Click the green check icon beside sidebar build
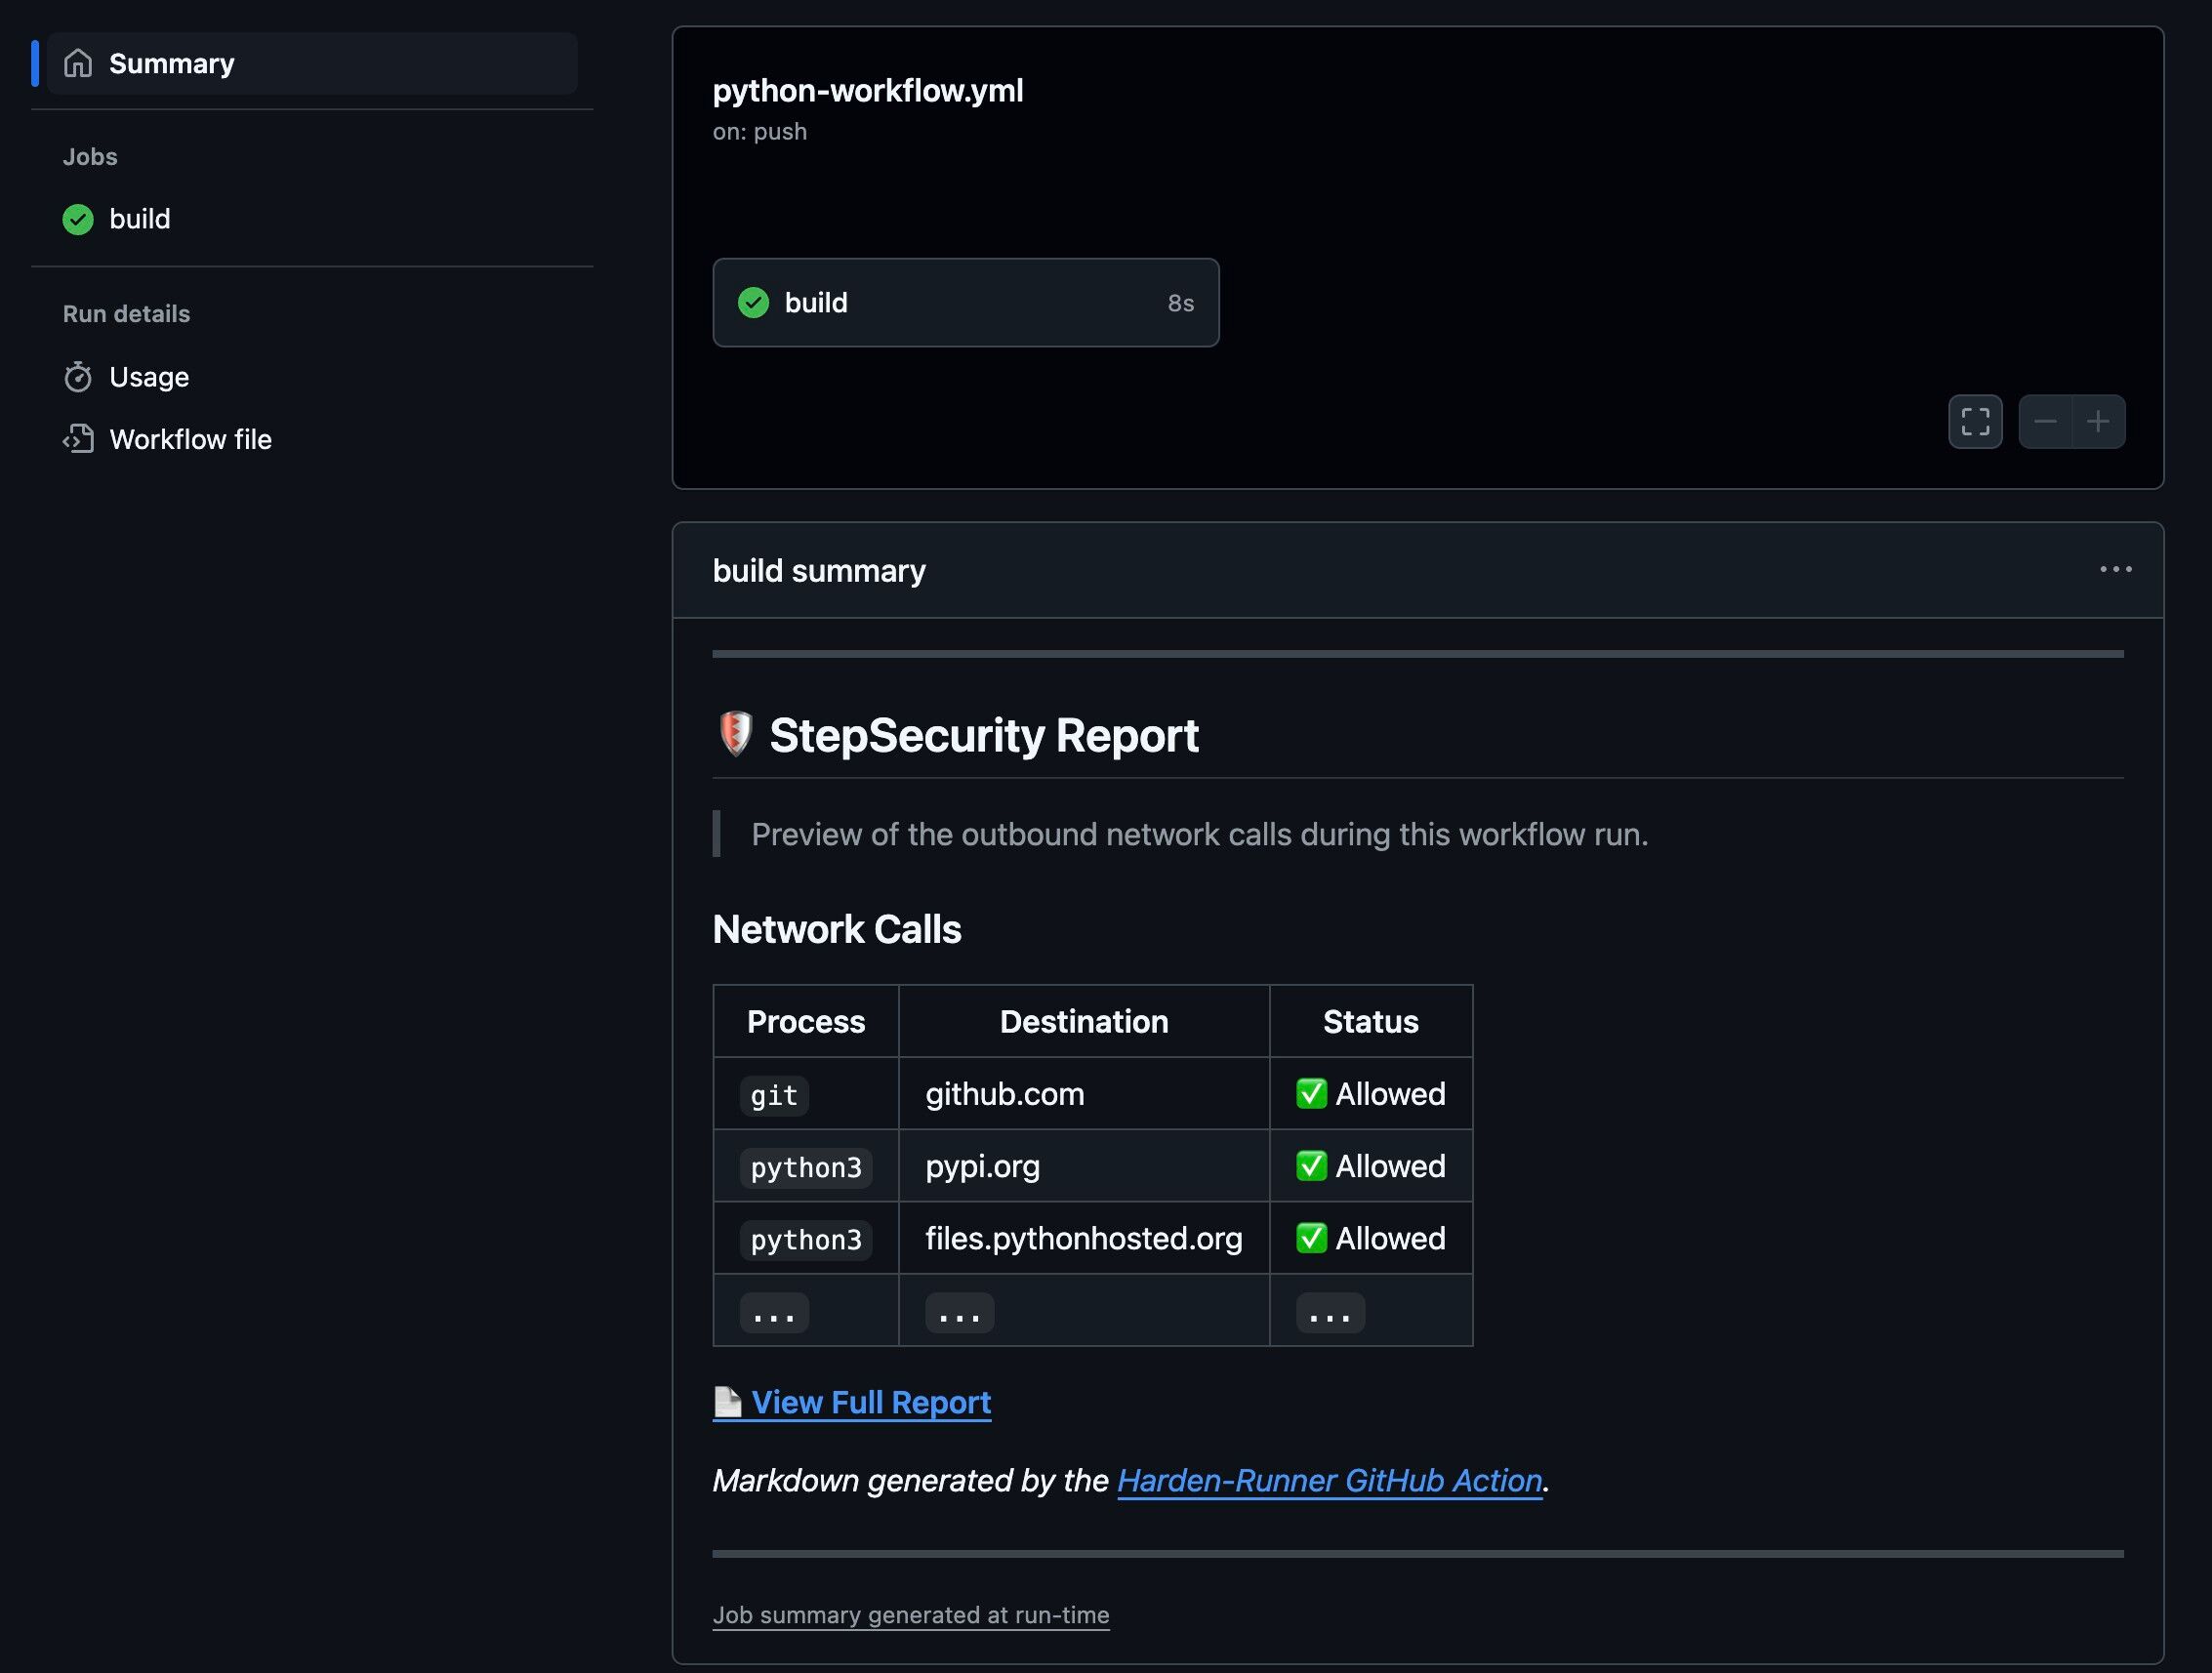 tap(78, 219)
